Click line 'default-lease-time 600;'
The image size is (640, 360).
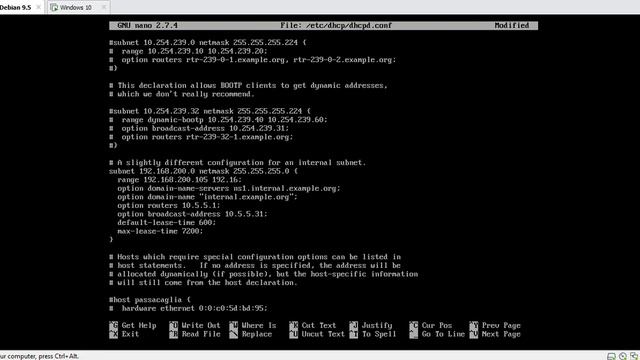pos(167,222)
